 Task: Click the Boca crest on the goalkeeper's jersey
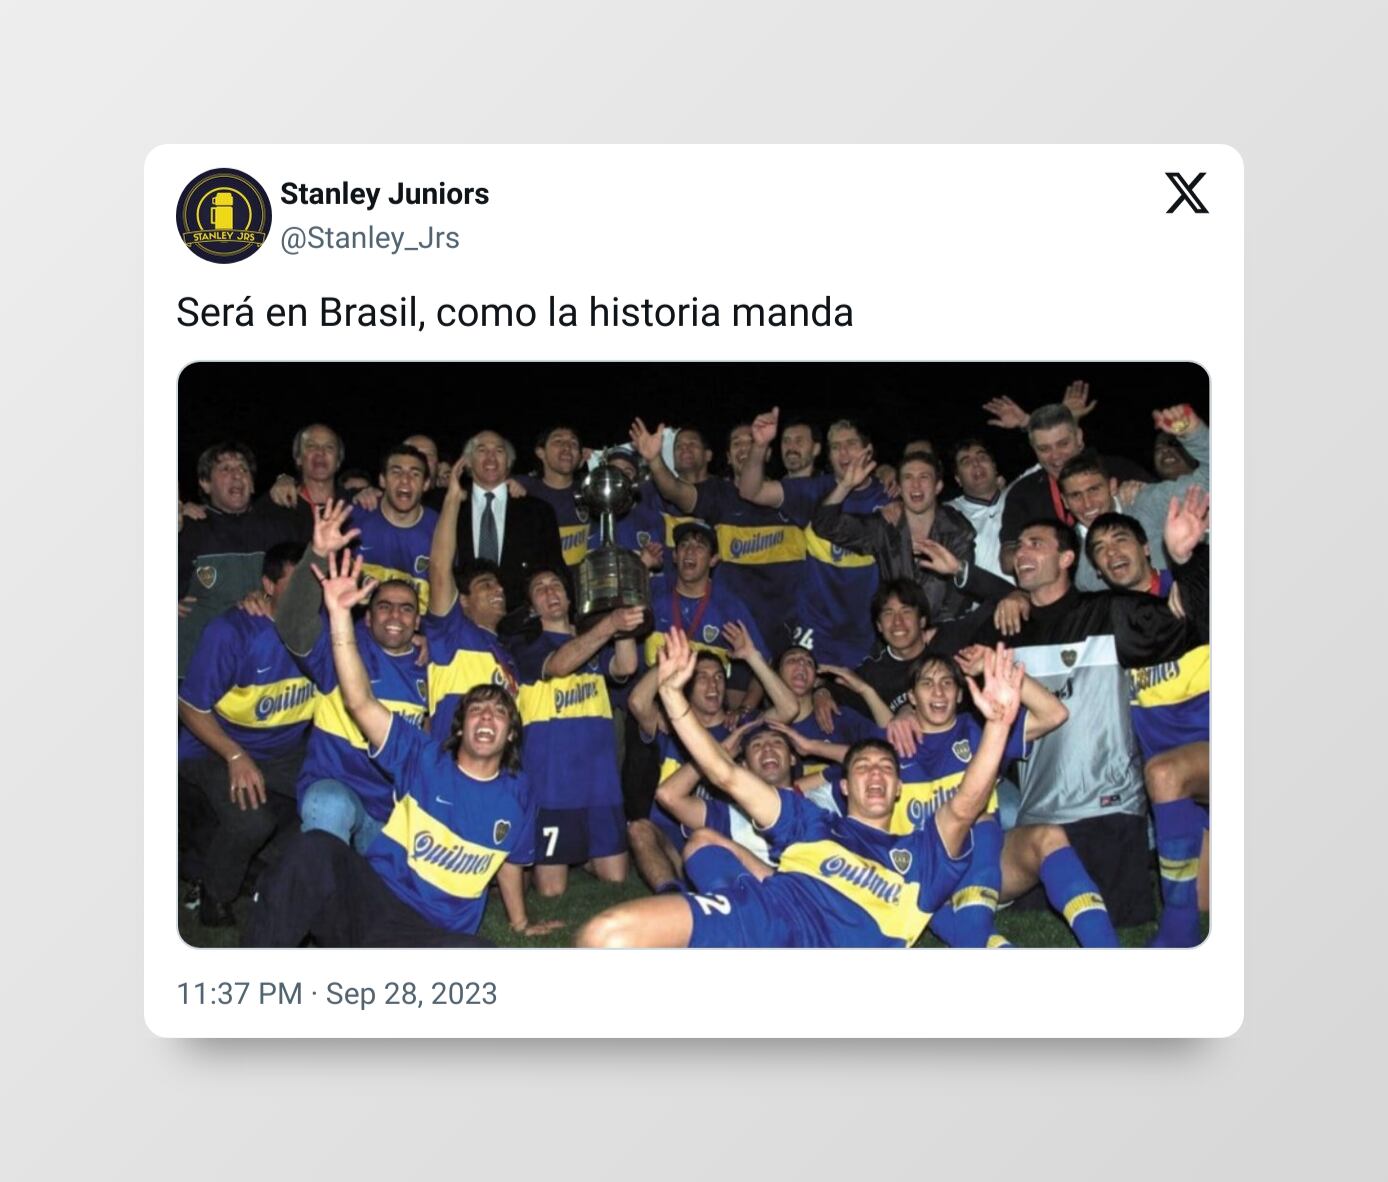1068,658
